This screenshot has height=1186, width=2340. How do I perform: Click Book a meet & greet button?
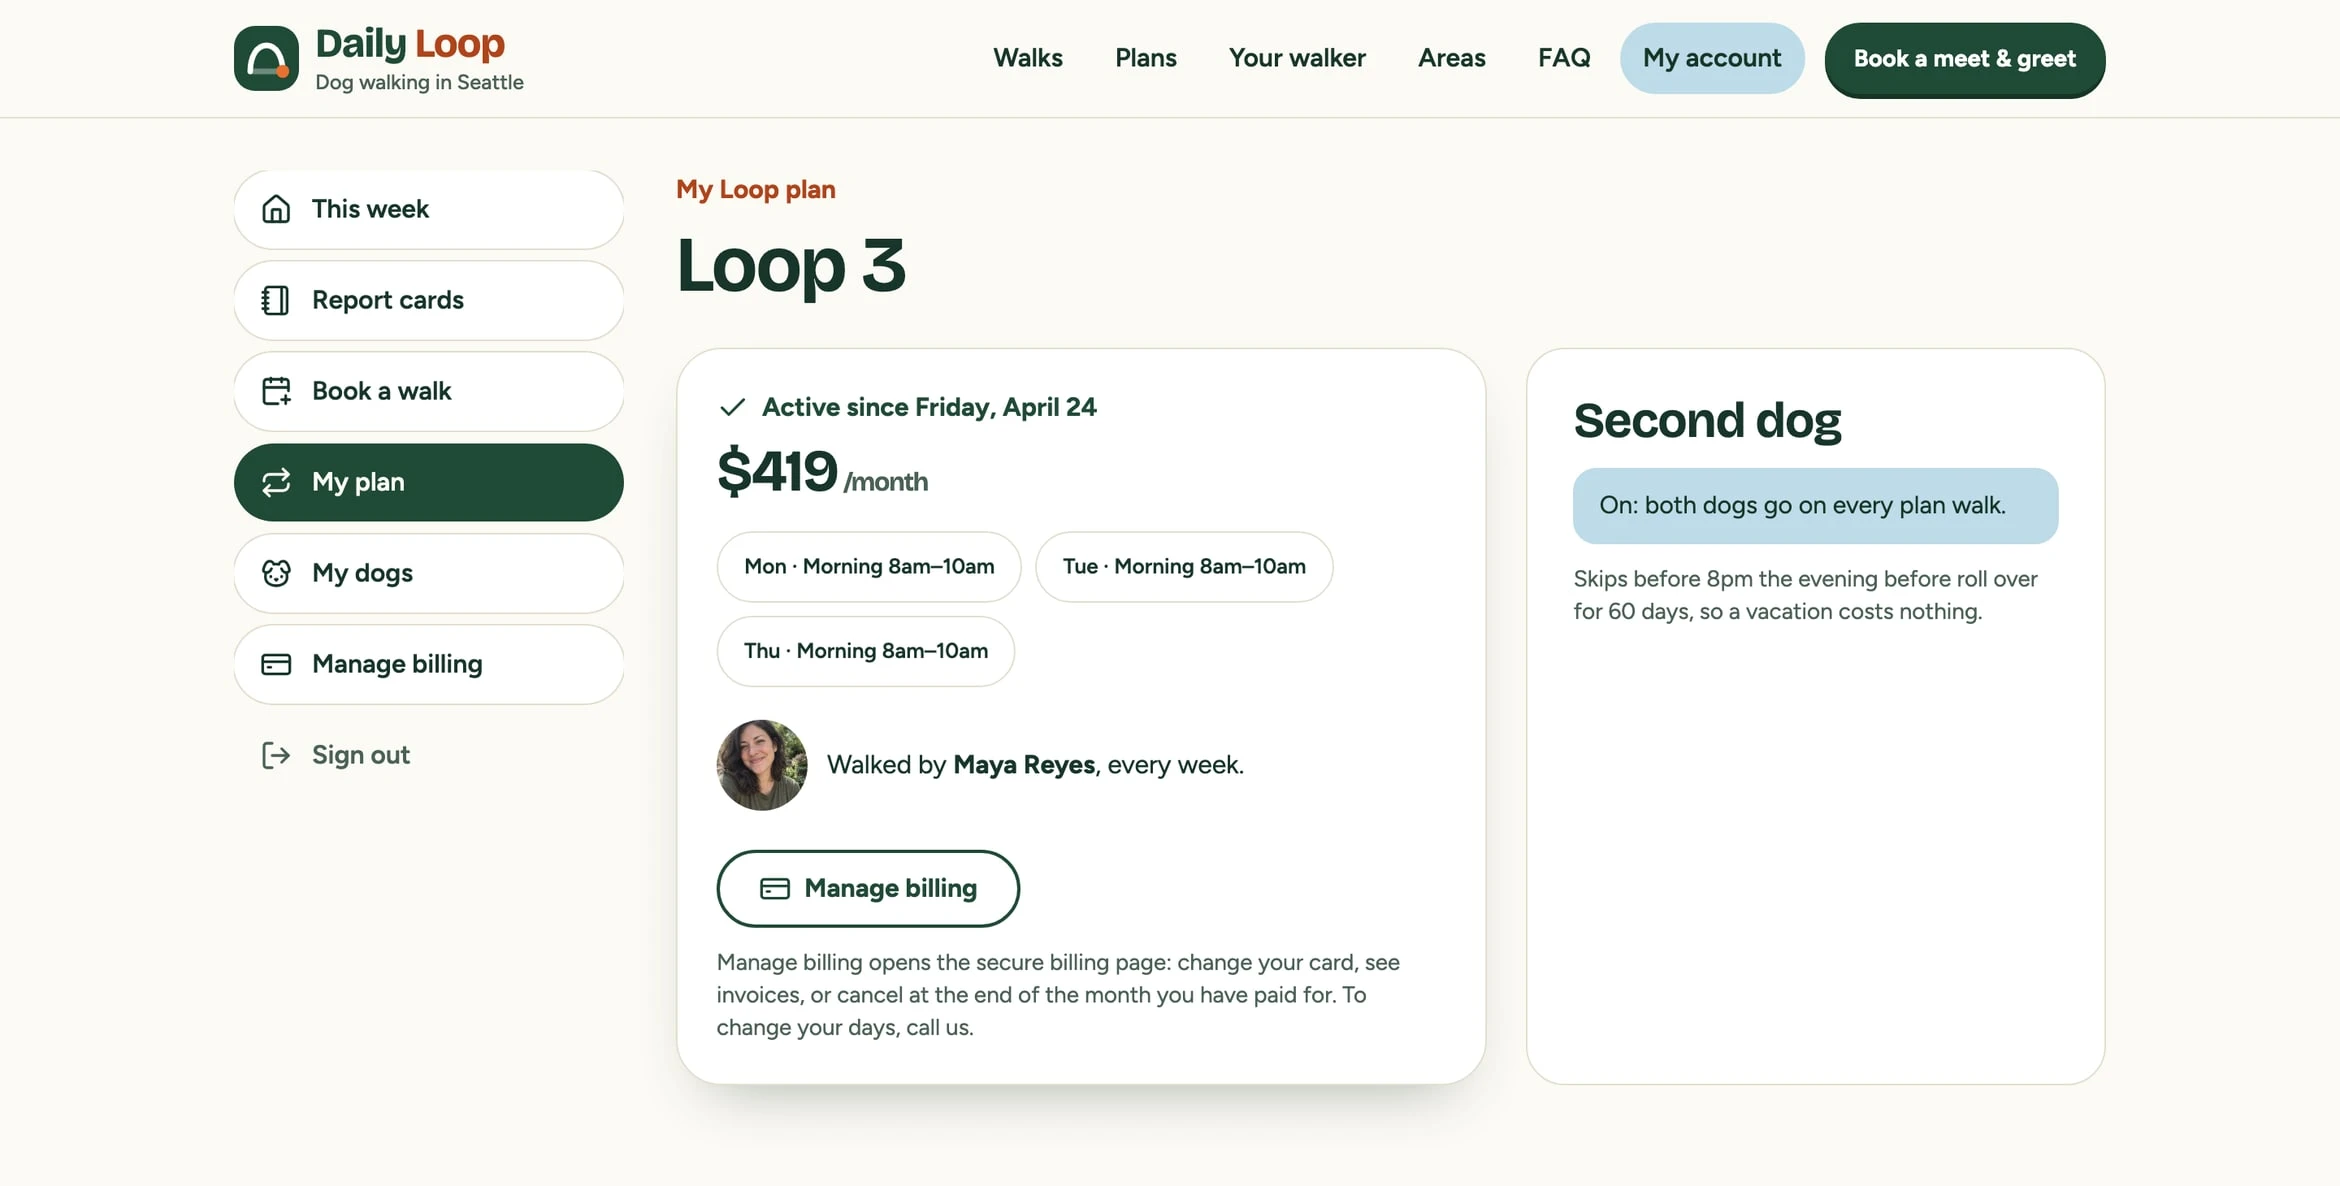coord(1965,59)
